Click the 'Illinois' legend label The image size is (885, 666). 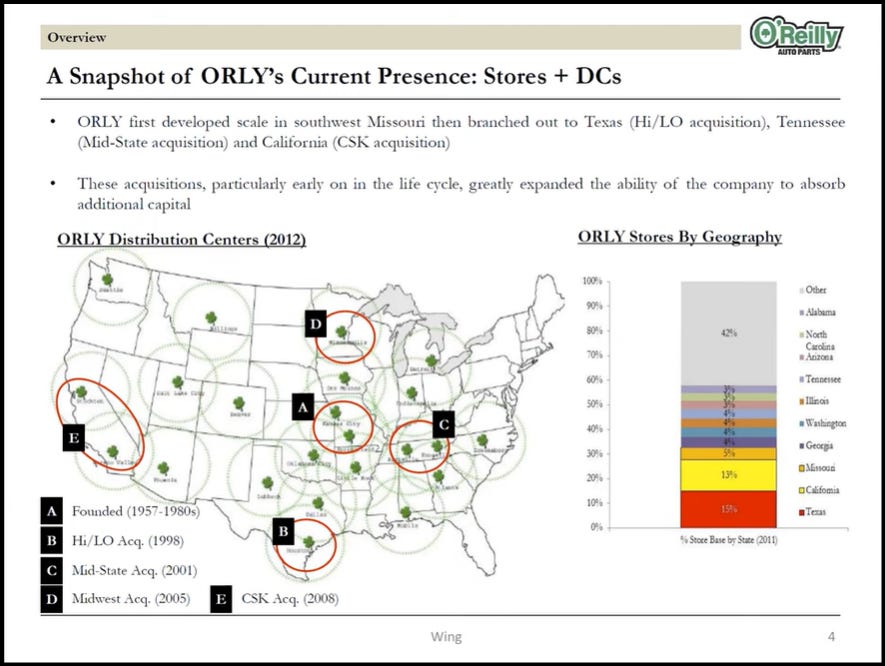[817, 401]
